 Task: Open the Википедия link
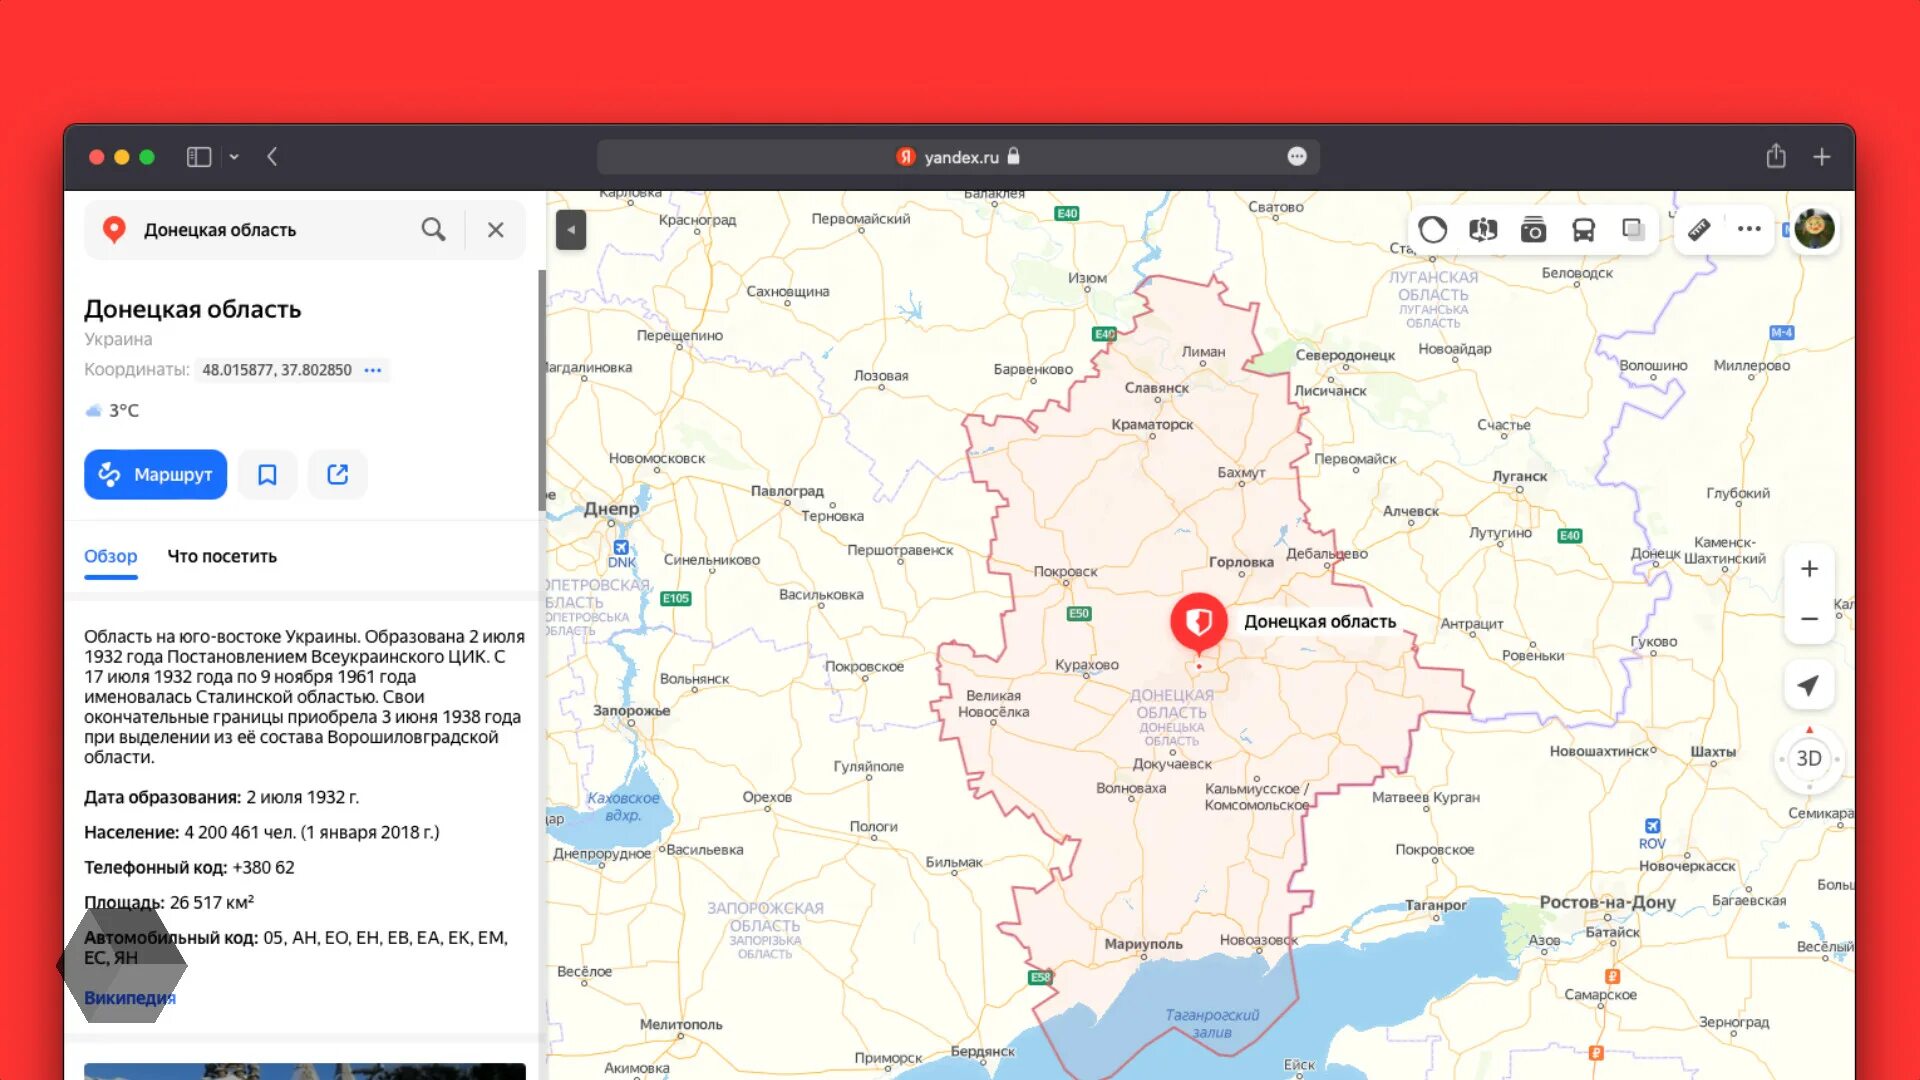130,997
